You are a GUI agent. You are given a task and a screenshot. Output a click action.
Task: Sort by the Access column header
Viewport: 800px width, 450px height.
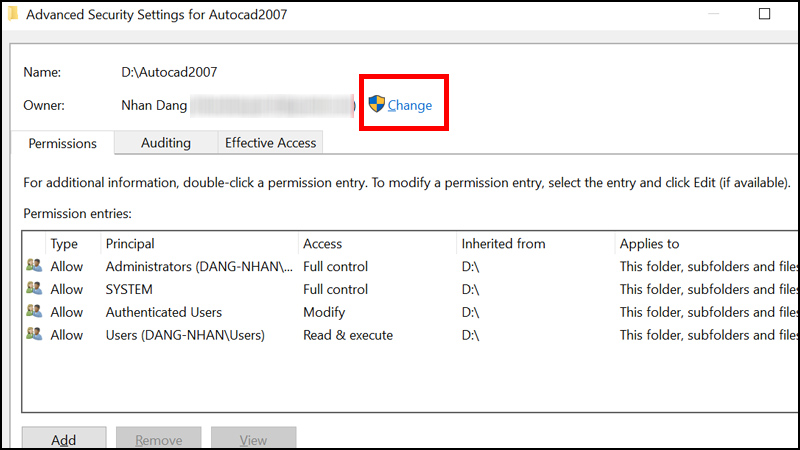[x=378, y=244]
